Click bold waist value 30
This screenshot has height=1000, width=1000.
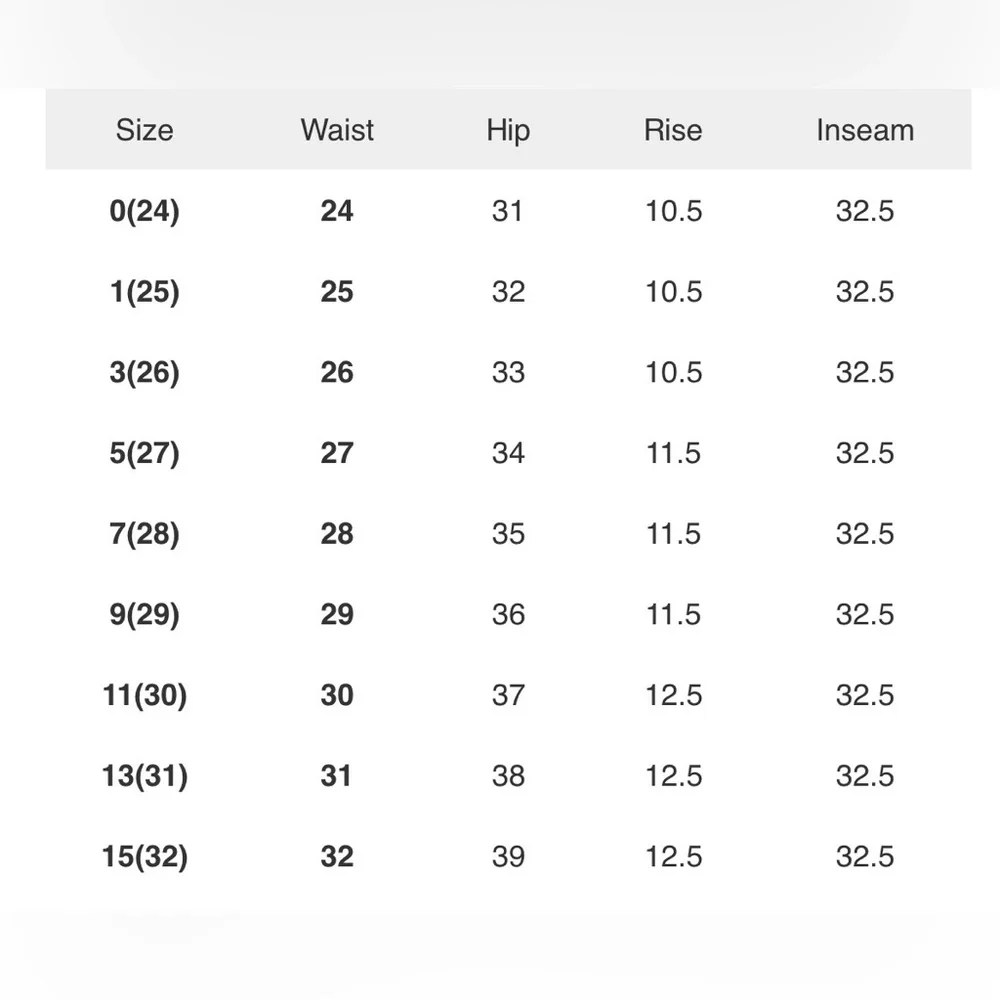[337, 695]
